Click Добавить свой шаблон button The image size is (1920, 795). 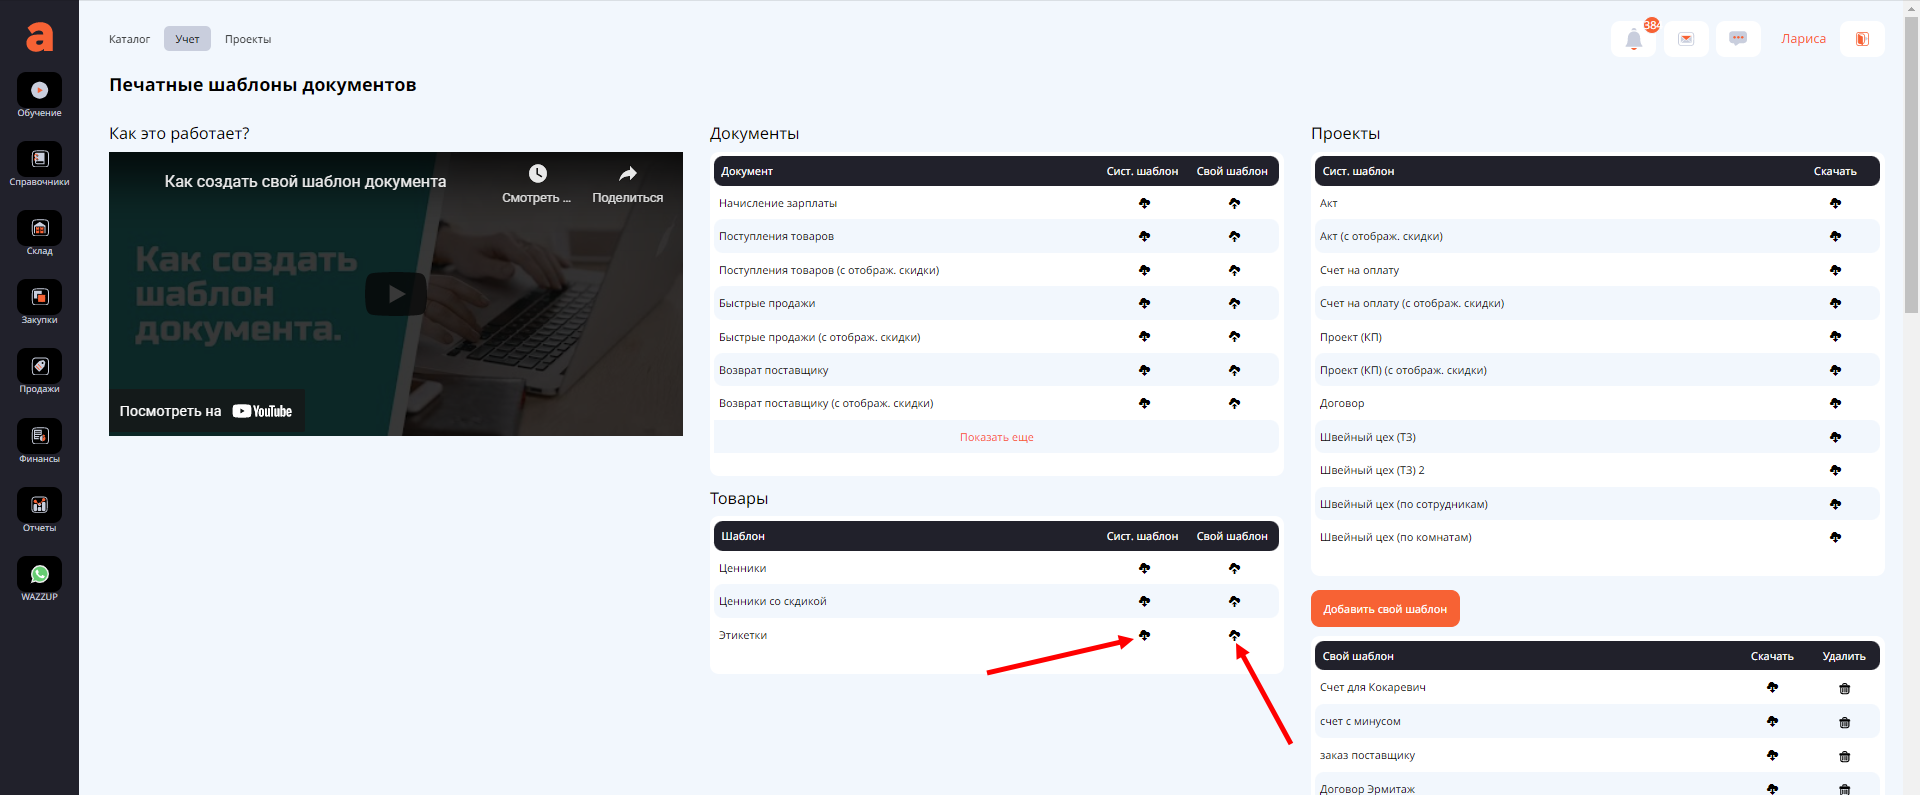click(1385, 609)
